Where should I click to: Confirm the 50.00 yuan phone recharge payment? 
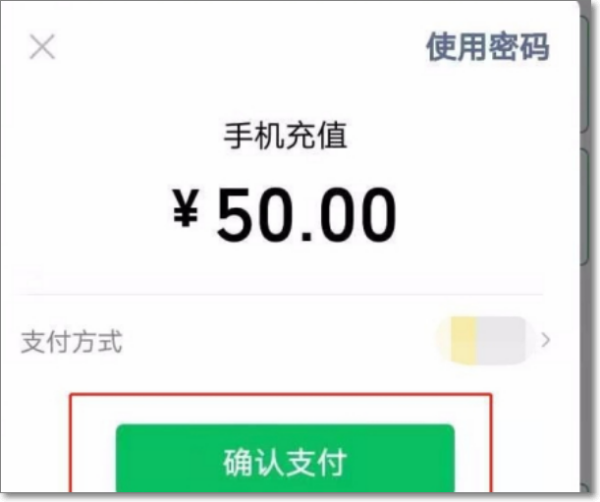point(285,458)
